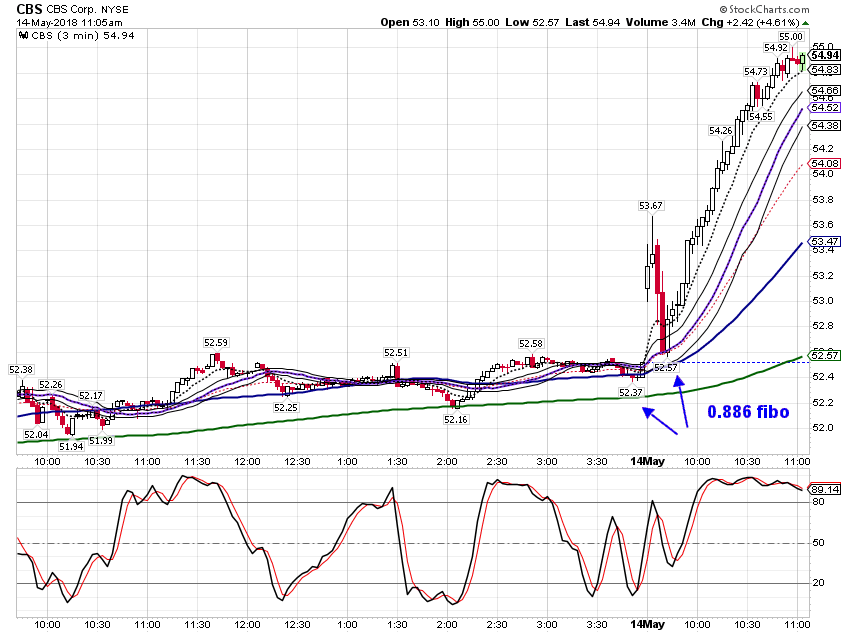Click the 54.83 moving average tag
The width and height of the screenshot is (850, 633).
[x=825, y=69]
